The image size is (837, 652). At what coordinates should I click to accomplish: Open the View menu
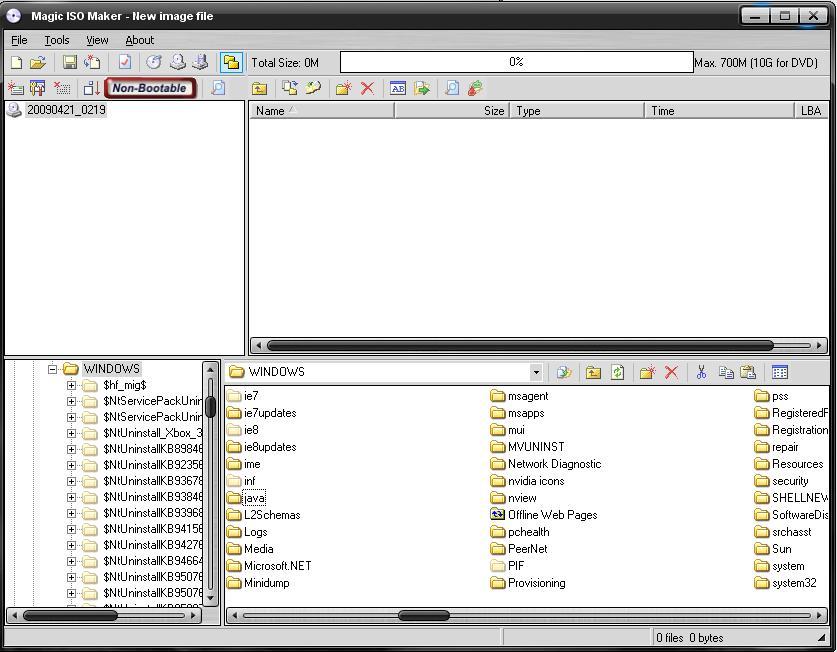pyautogui.click(x=96, y=40)
